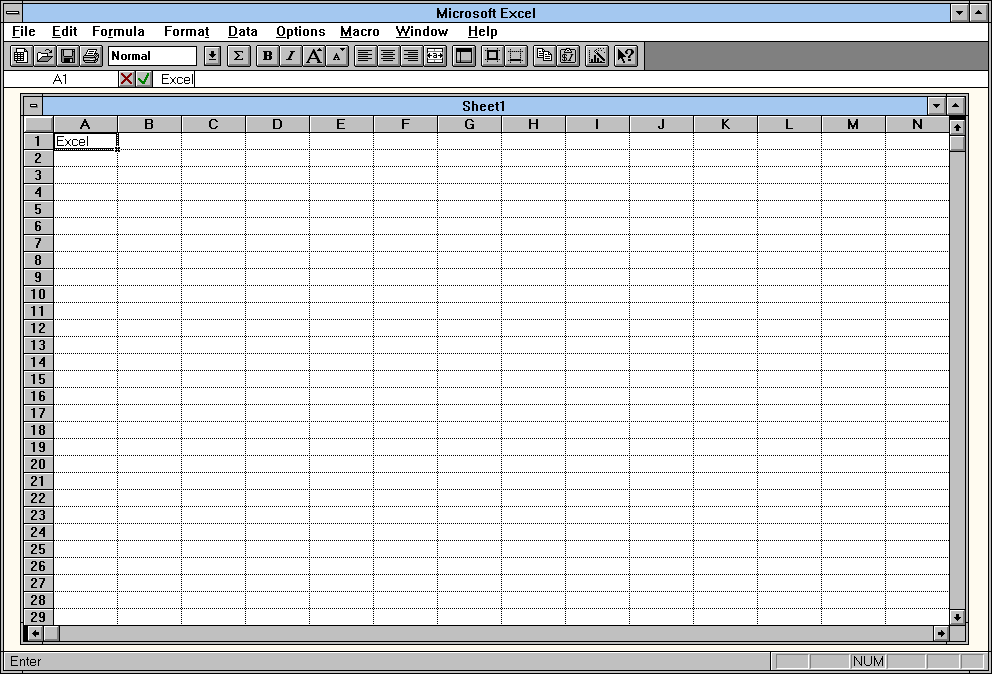Image resolution: width=992 pixels, height=674 pixels.
Task: Open the Options menu
Action: click(x=301, y=32)
